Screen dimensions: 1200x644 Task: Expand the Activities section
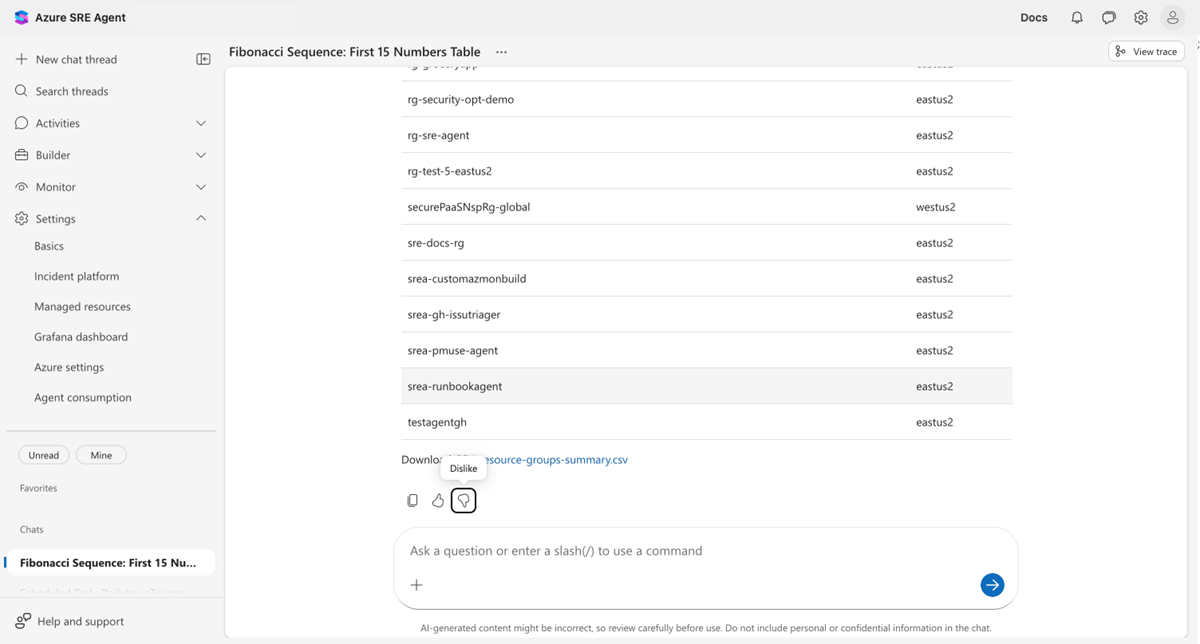pyautogui.click(x=110, y=123)
